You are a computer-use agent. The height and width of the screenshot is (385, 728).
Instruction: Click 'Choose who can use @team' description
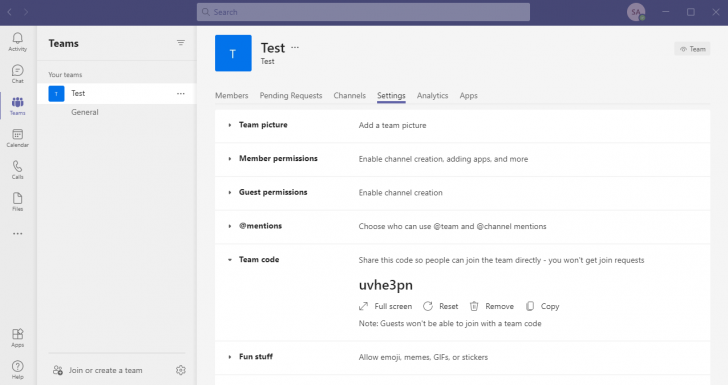[x=452, y=226]
